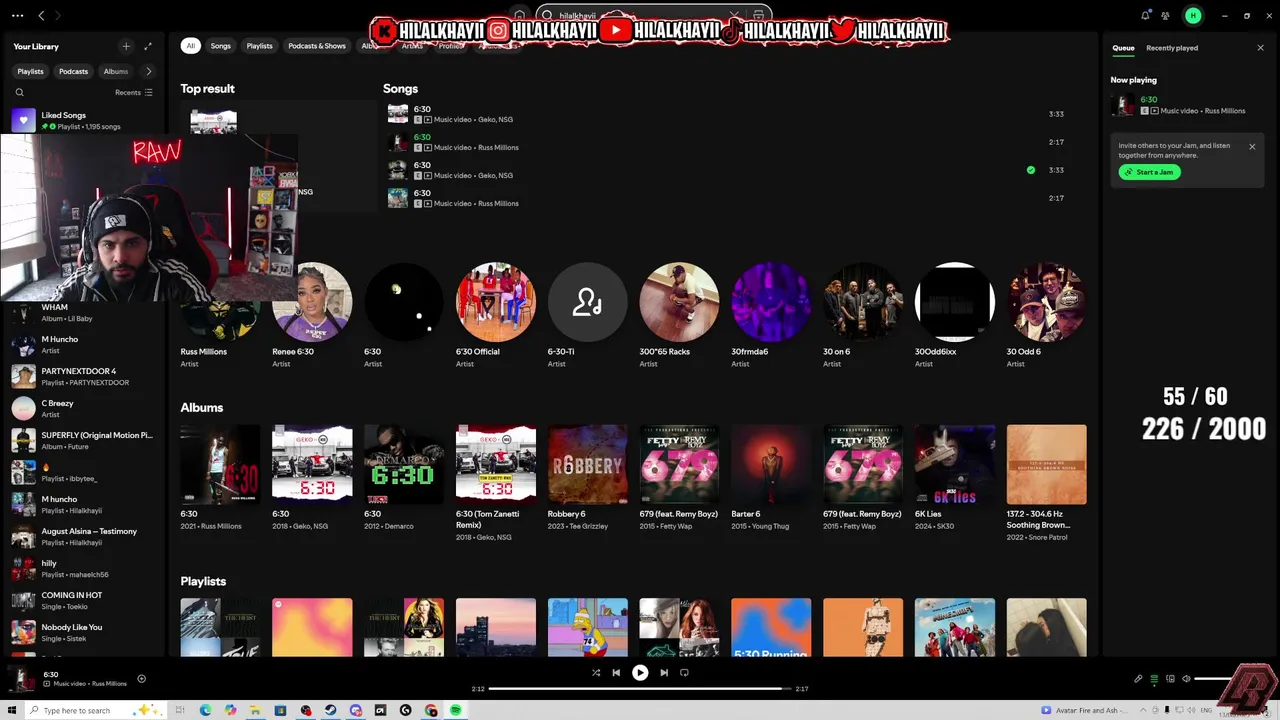Click the green saved checkmark on third song
This screenshot has height=720, width=1280.
(x=1031, y=170)
